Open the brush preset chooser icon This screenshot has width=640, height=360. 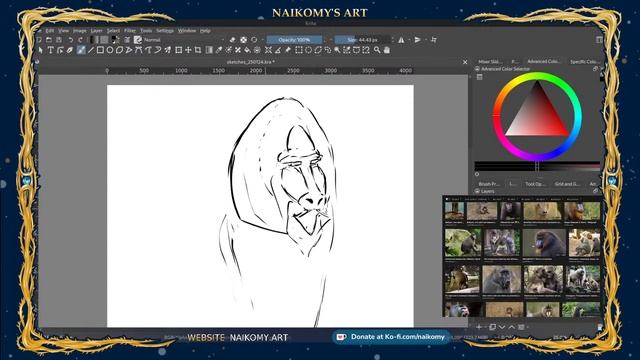pyautogui.click(x=138, y=40)
